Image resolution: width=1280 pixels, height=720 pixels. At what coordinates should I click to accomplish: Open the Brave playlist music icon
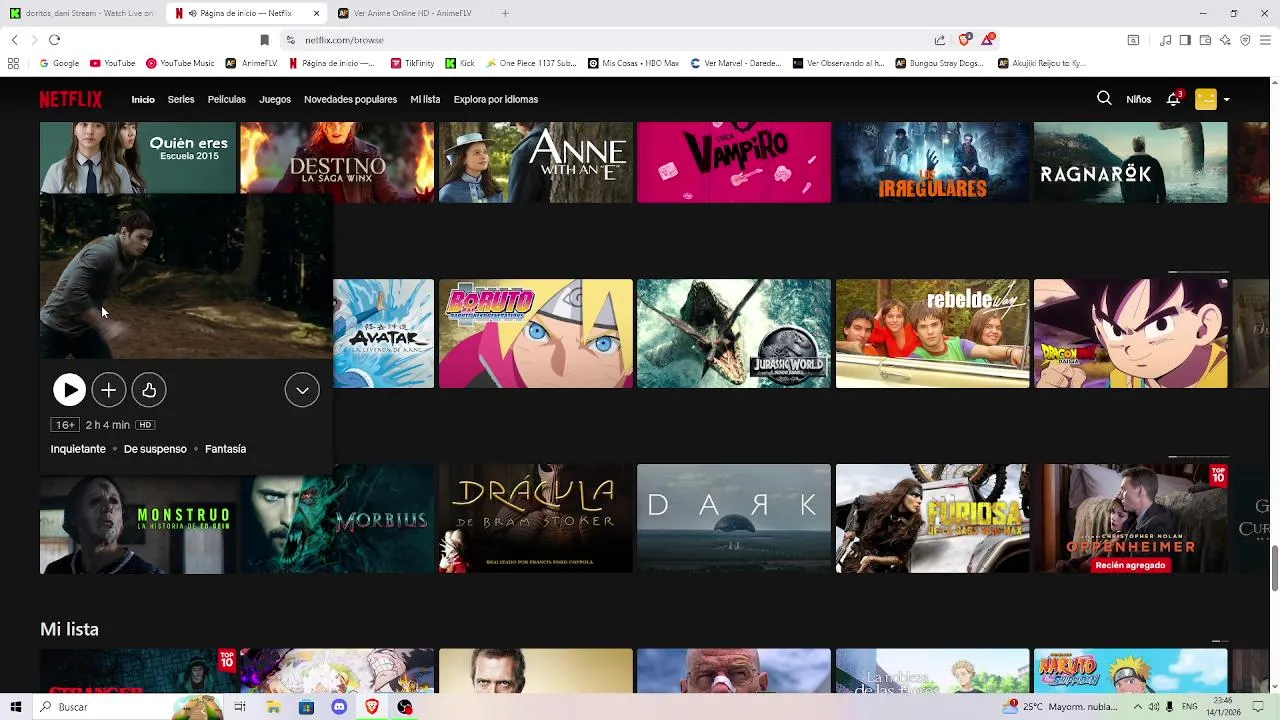[1165, 40]
